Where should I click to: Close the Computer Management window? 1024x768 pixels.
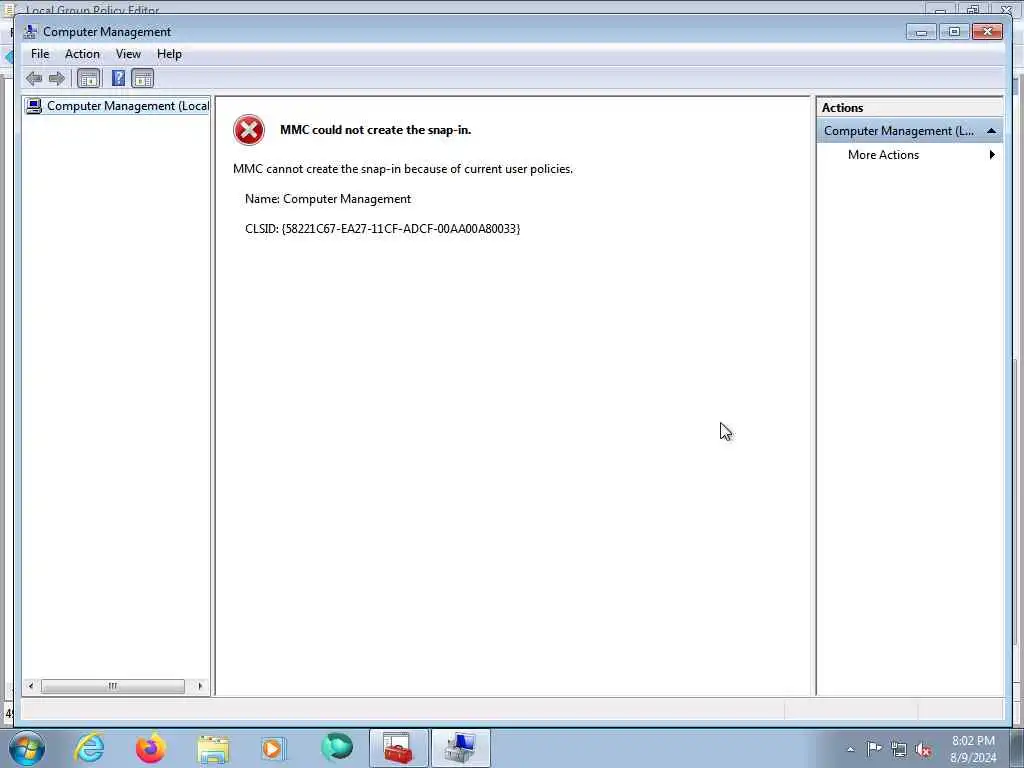point(987,31)
